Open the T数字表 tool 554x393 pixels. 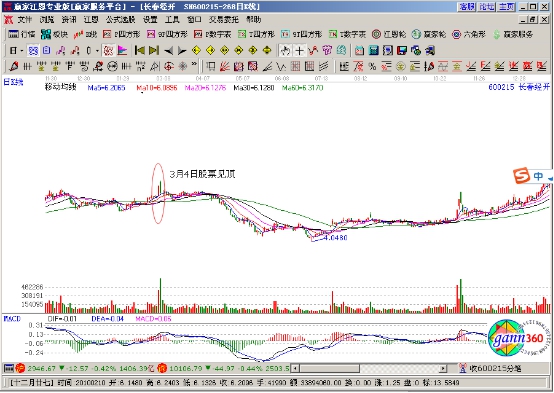click(x=347, y=34)
